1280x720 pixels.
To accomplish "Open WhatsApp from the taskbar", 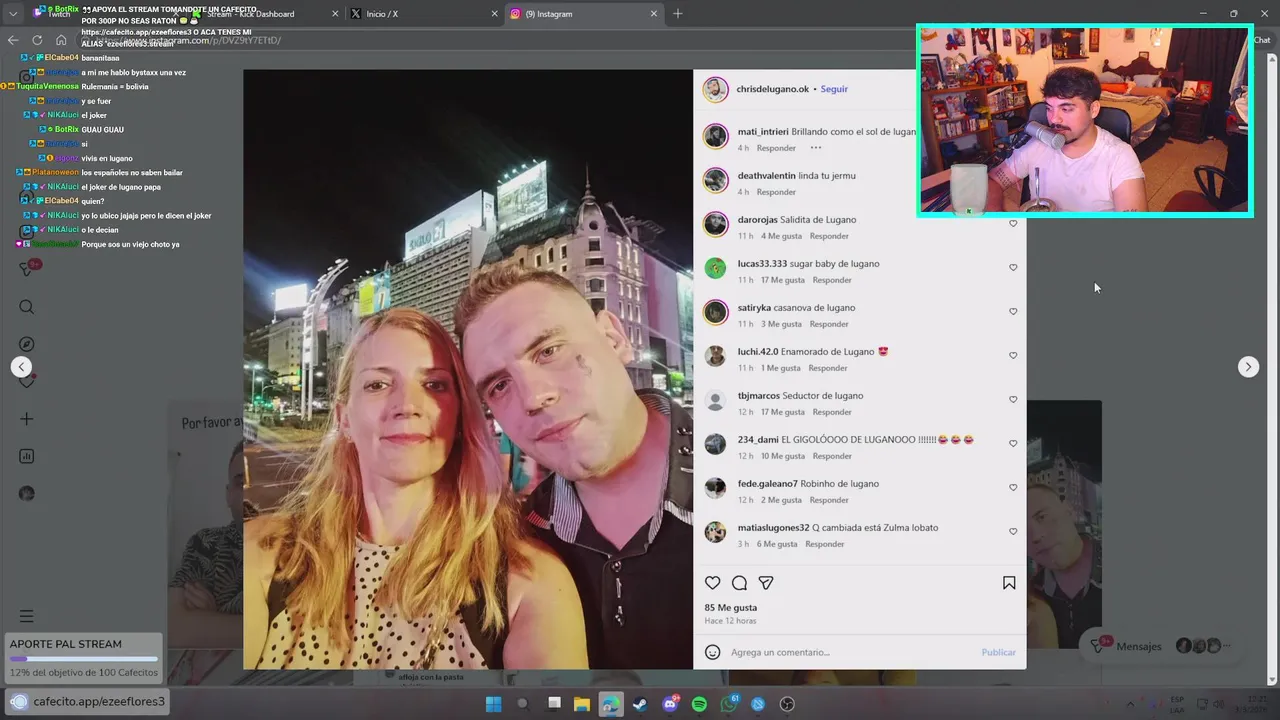I will coord(729,704).
